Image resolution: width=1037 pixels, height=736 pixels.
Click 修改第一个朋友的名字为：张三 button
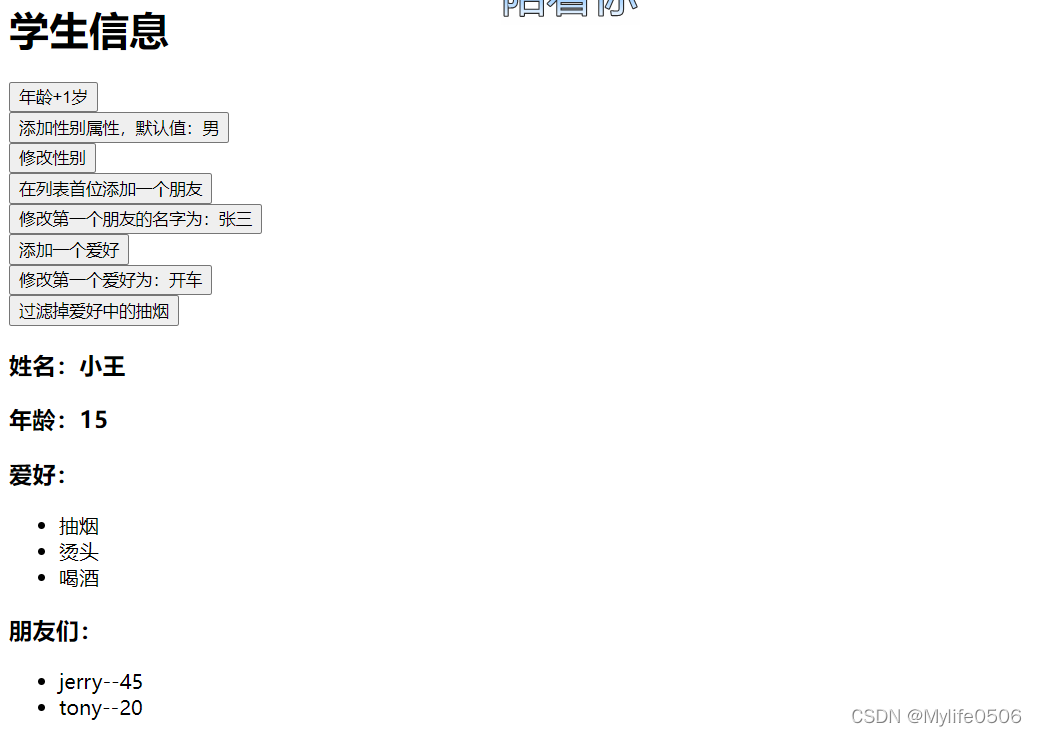click(x=136, y=219)
